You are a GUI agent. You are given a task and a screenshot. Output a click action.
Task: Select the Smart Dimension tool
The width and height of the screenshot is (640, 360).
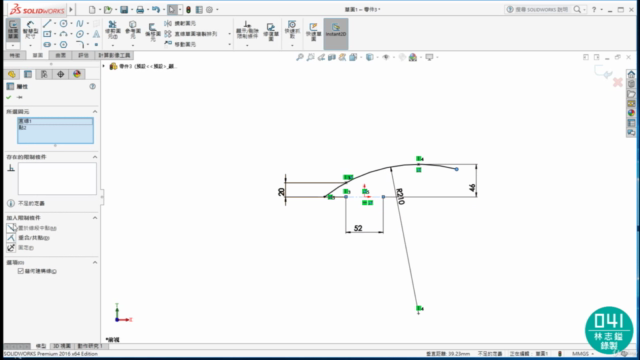30,30
